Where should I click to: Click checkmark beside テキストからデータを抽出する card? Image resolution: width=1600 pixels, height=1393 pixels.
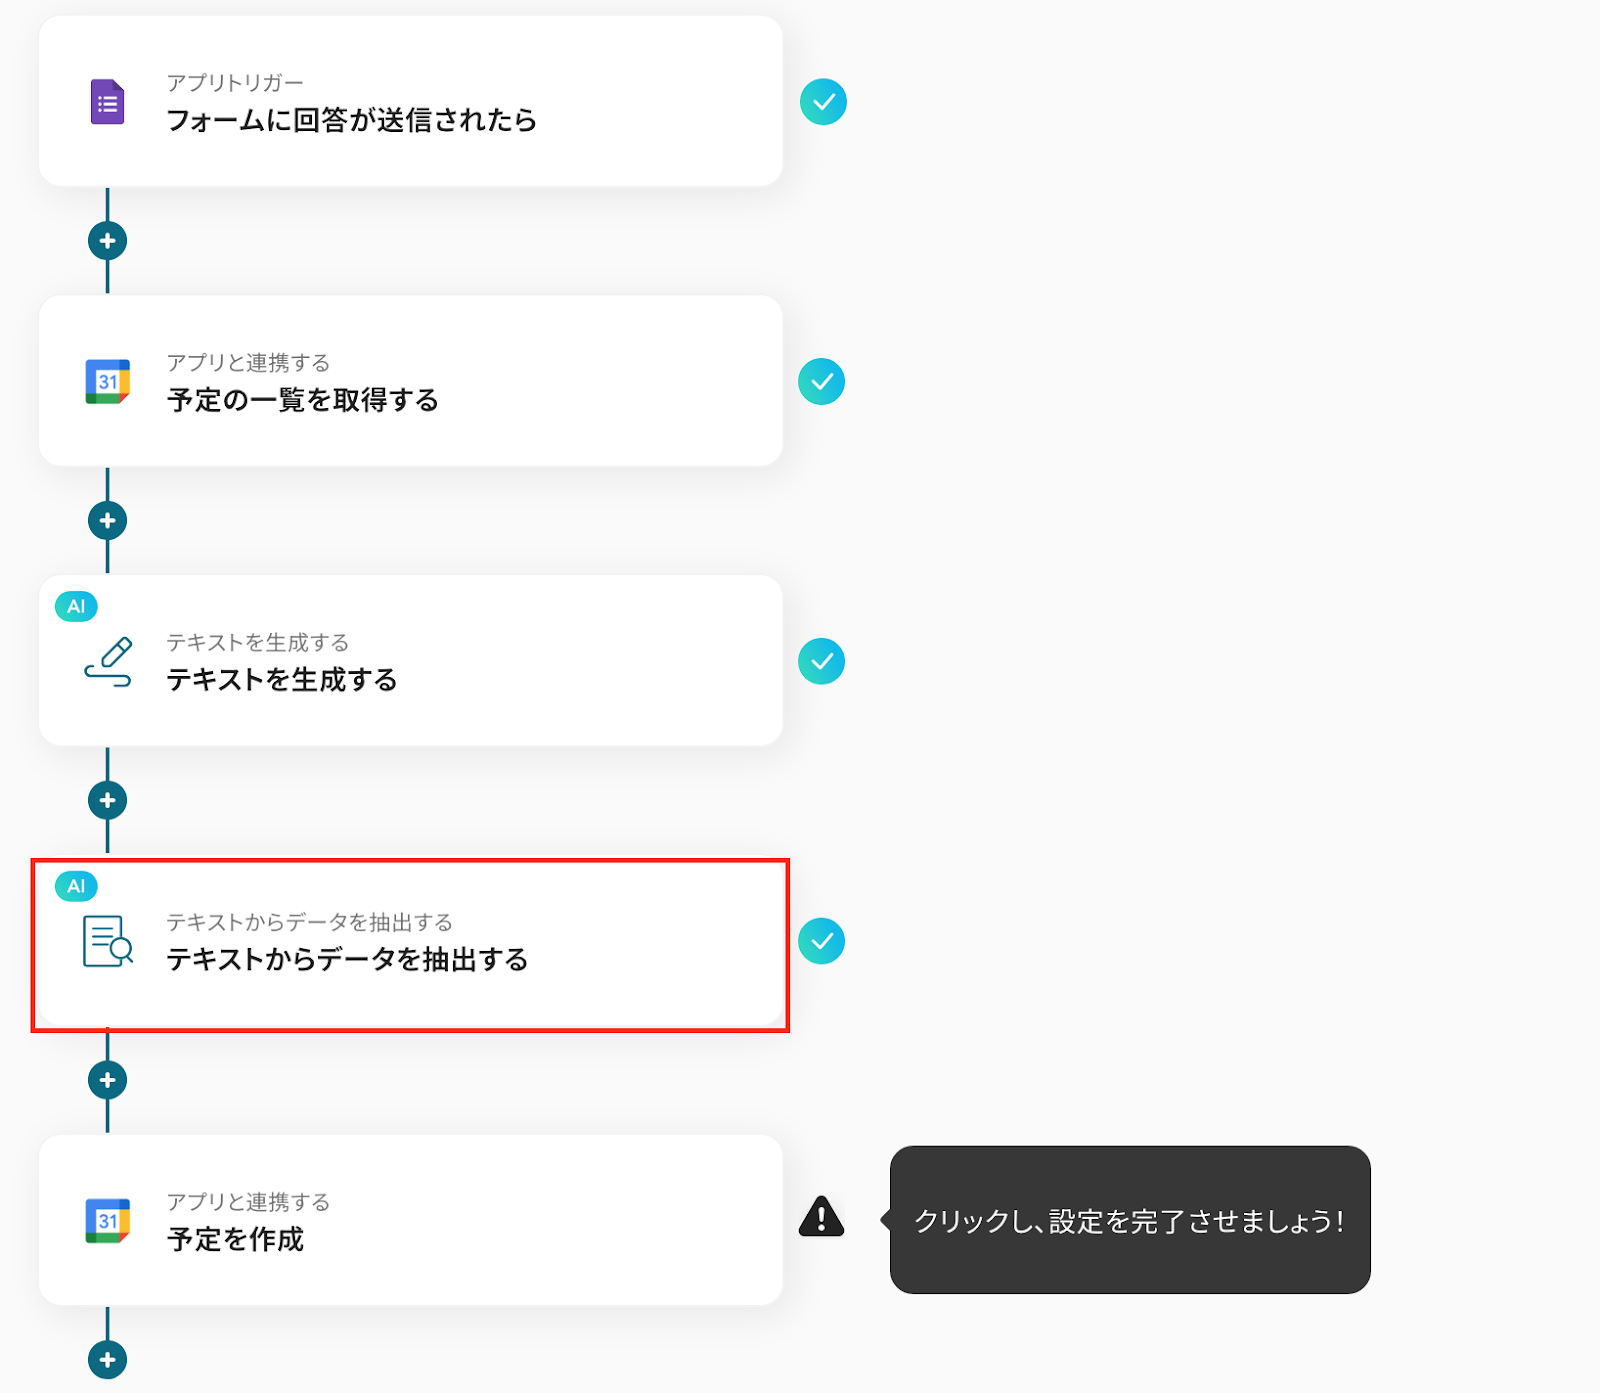821,941
